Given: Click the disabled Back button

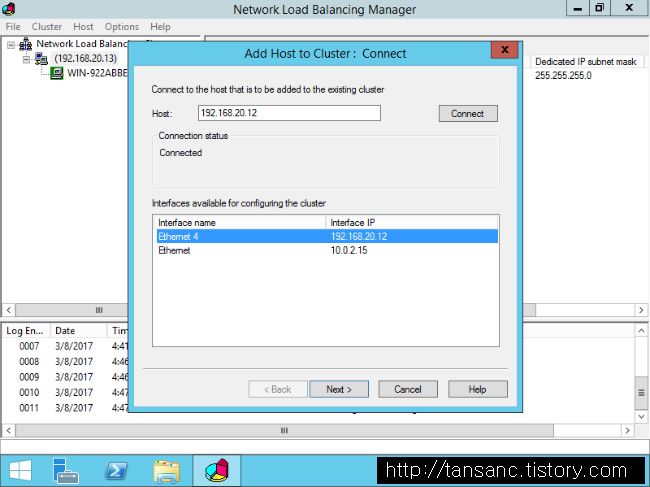Looking at the screenshot, I should tap(278, 389).
